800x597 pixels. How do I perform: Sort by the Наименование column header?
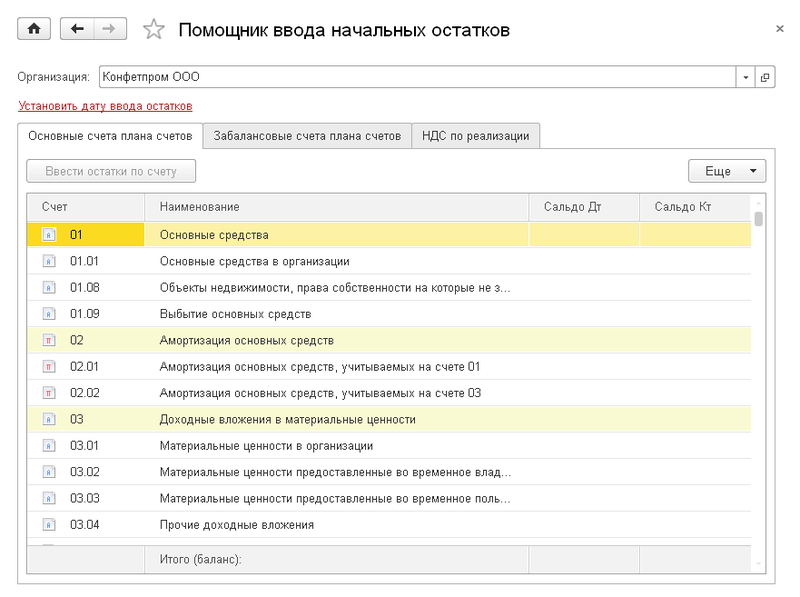[337, 207]
